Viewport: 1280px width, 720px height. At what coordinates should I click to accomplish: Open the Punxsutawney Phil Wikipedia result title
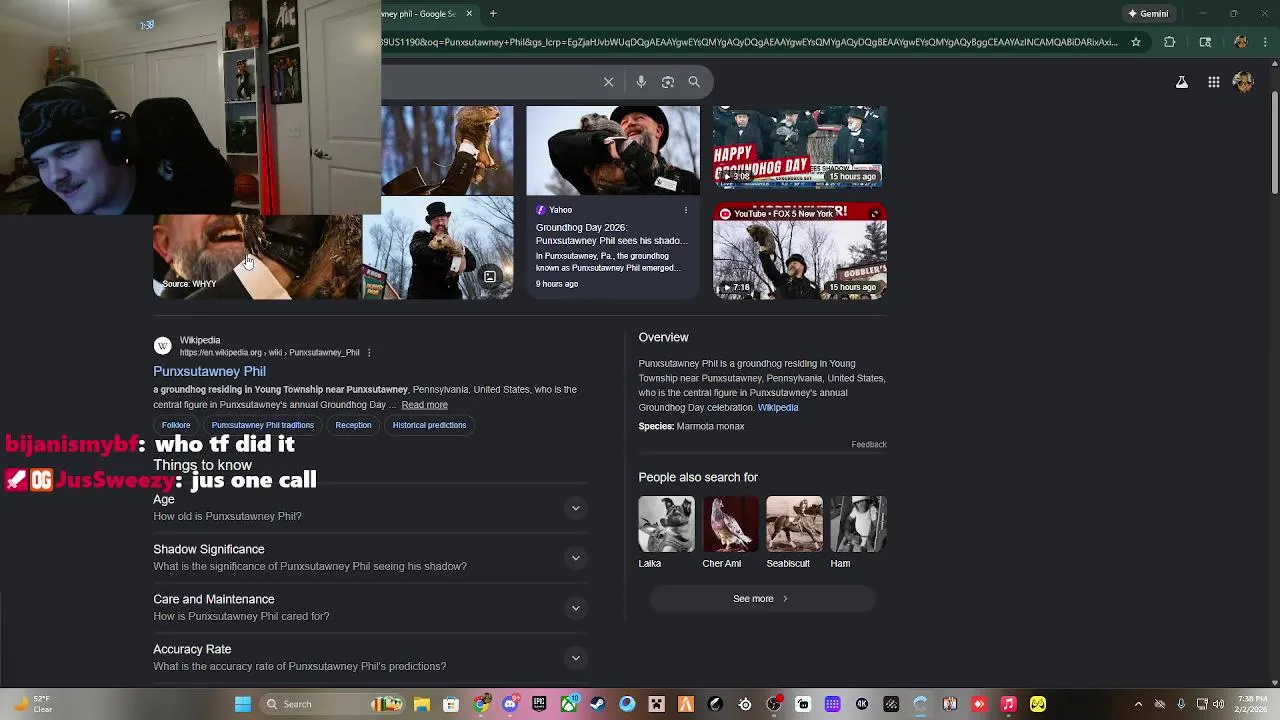(209, 371)
